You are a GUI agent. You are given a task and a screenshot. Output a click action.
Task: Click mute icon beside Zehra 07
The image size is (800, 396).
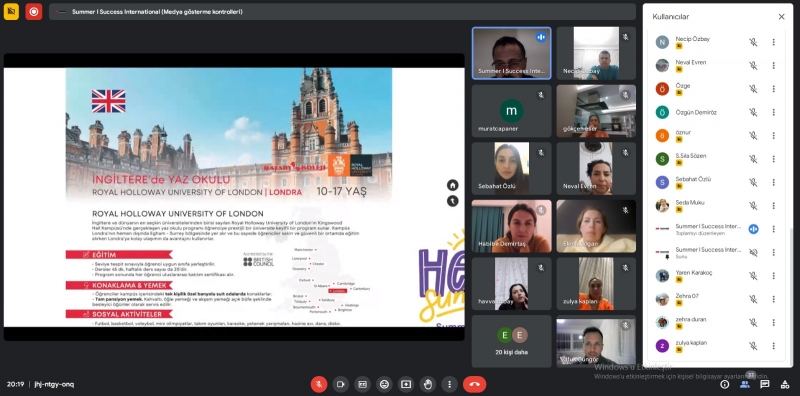coord(753,299)
